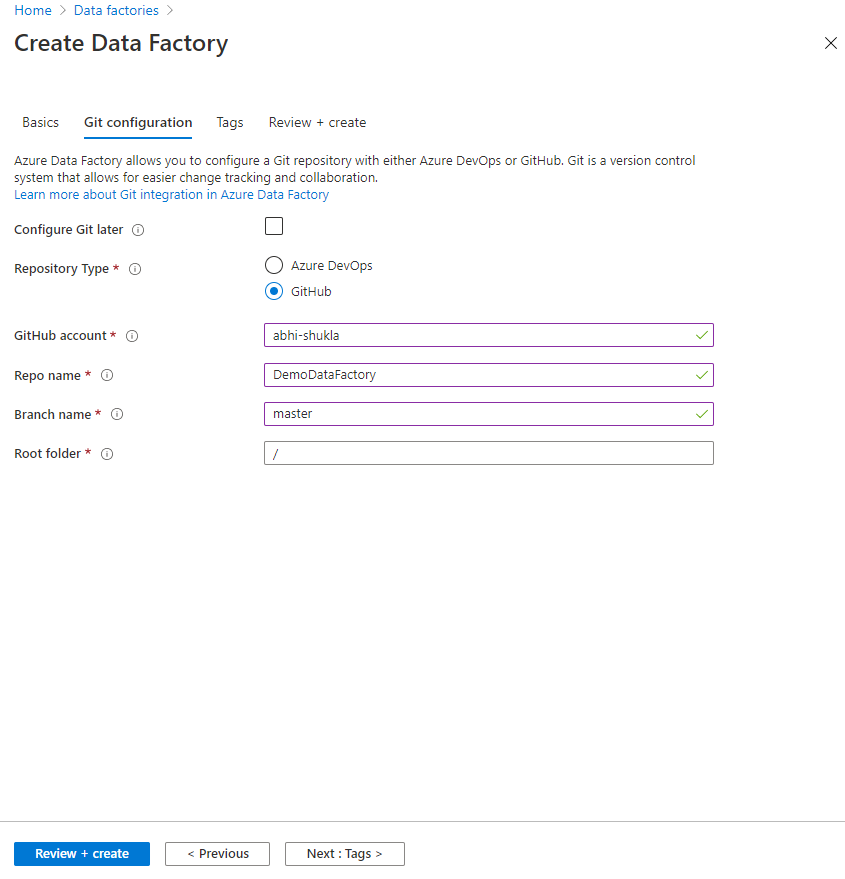Go to Review + create tab
Screen dimensions: 845x879
pyautogui.click(x=317, y=122)
